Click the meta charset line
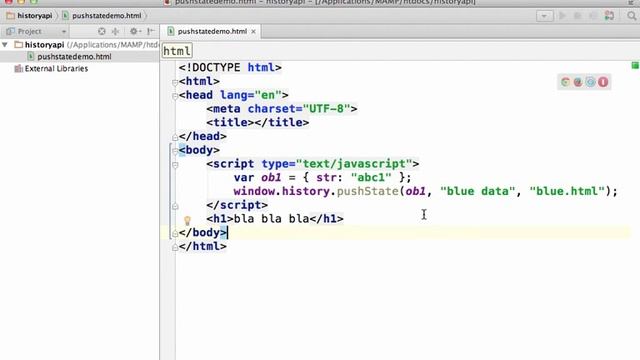Screen dimensions: 640x360 pos(282,109)
